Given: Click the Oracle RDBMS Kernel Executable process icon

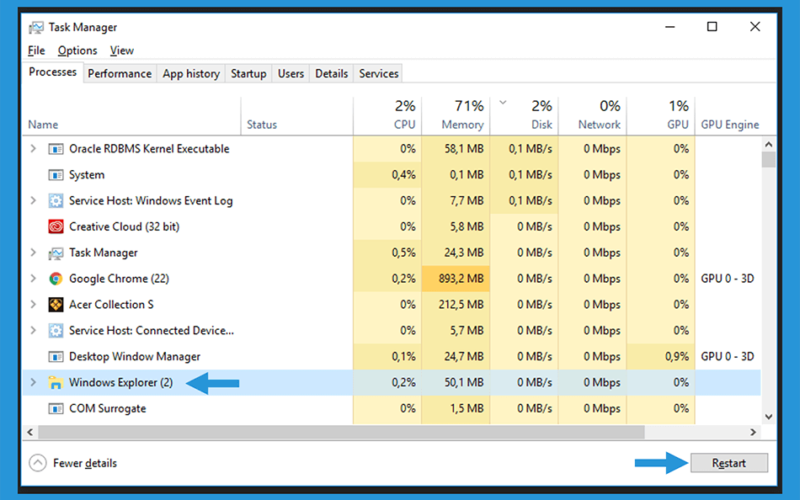Looking at the screenshot, I should 56,149.
